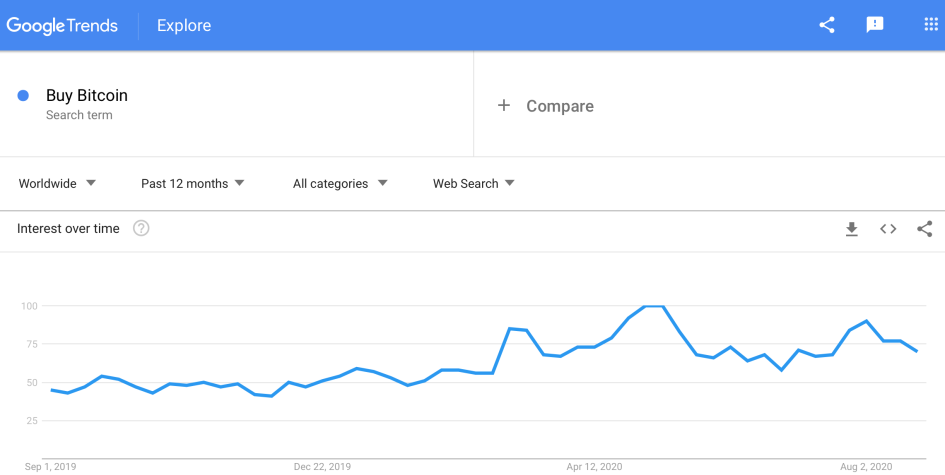Open the Worldwide region dropdown
945x475 pixels.
tap(57, 184)
